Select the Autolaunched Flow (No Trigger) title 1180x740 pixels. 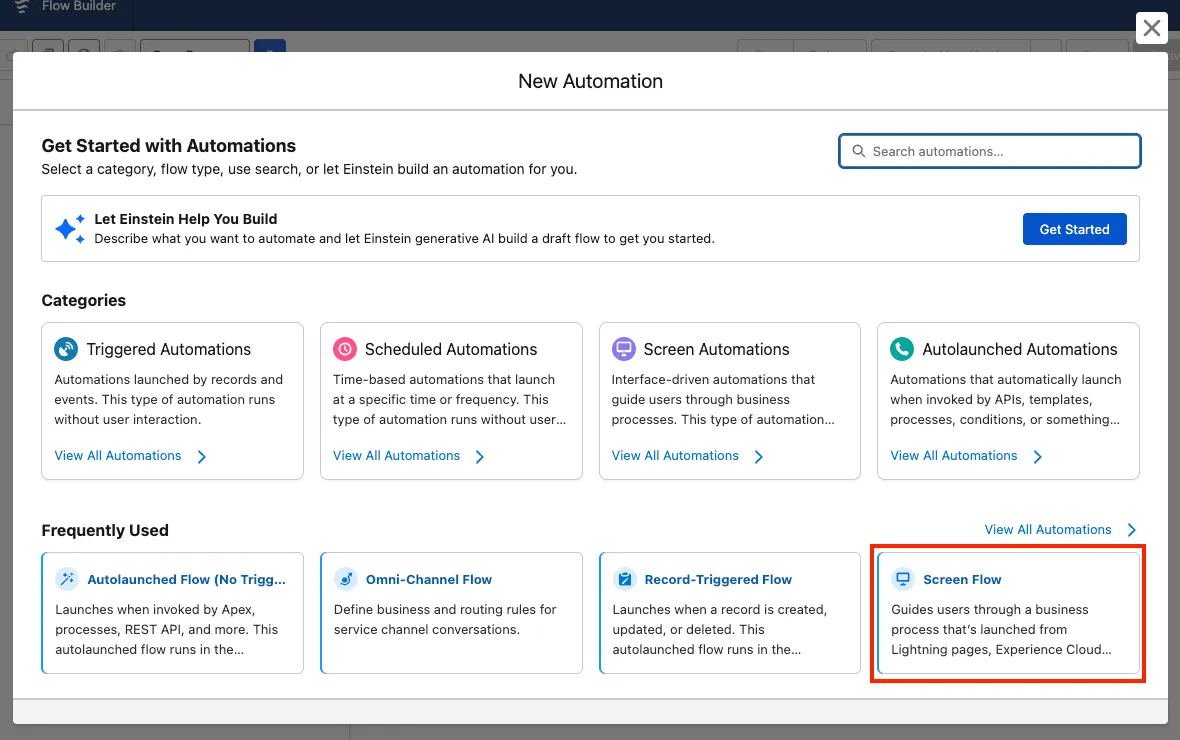pos(186,579)
